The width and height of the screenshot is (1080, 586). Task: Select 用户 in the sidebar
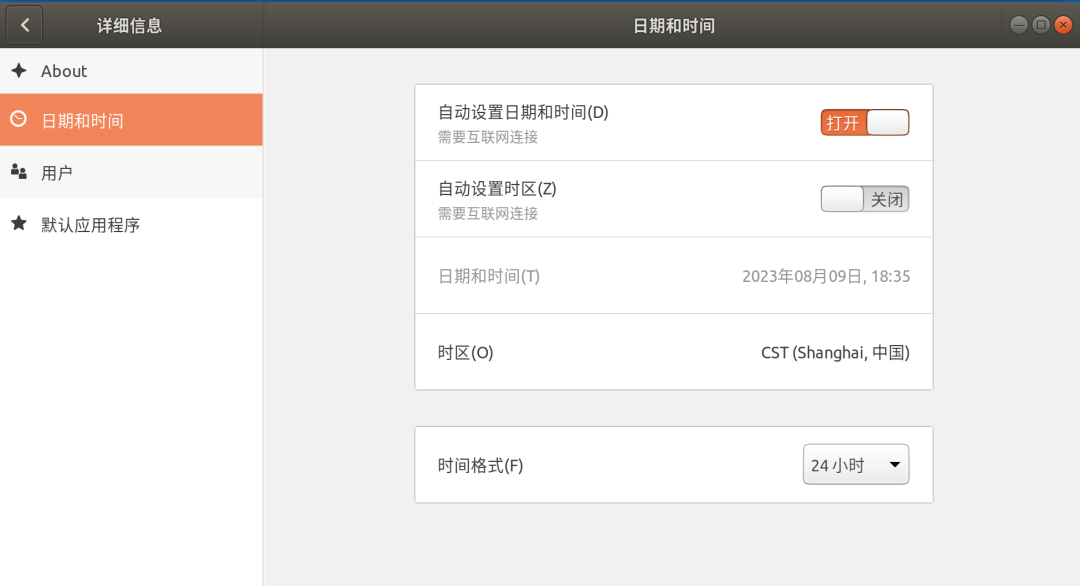57,173
